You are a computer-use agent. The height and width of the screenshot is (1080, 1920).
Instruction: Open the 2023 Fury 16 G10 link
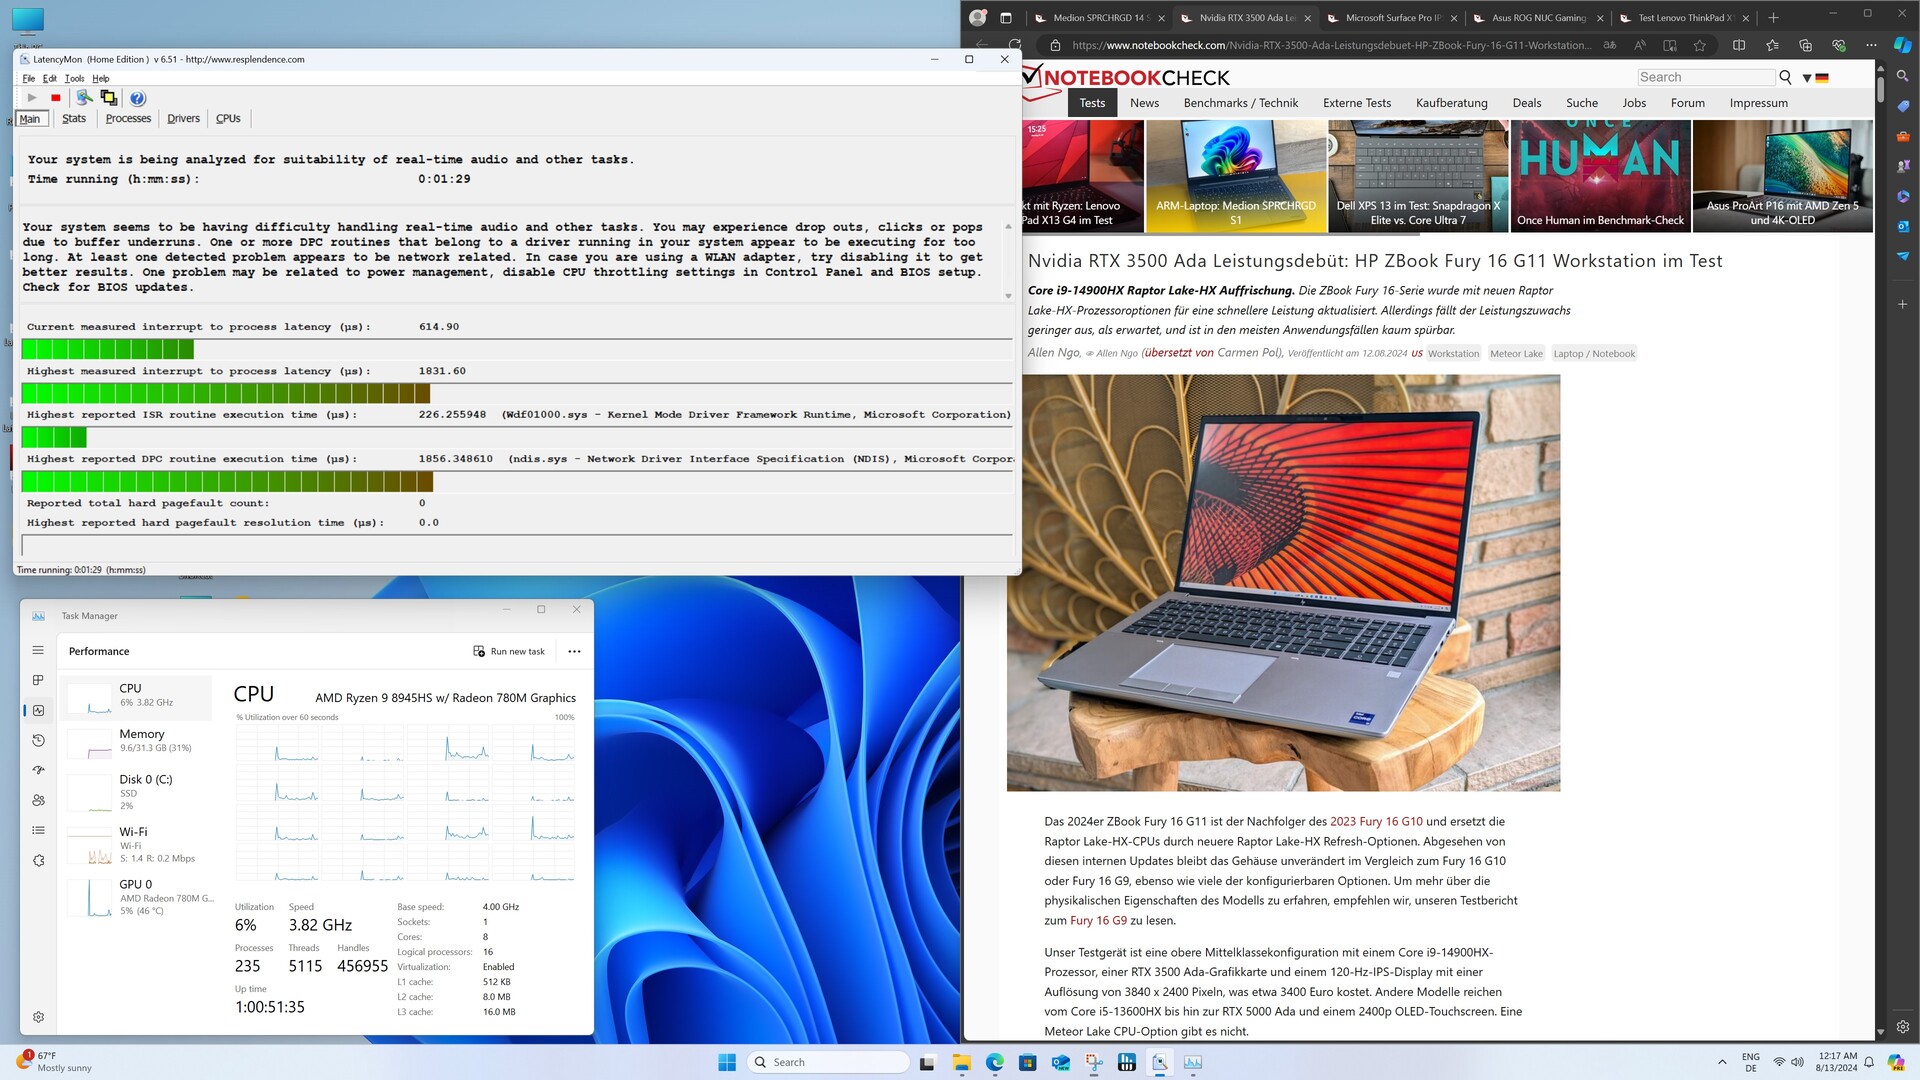coord(1376,821)
